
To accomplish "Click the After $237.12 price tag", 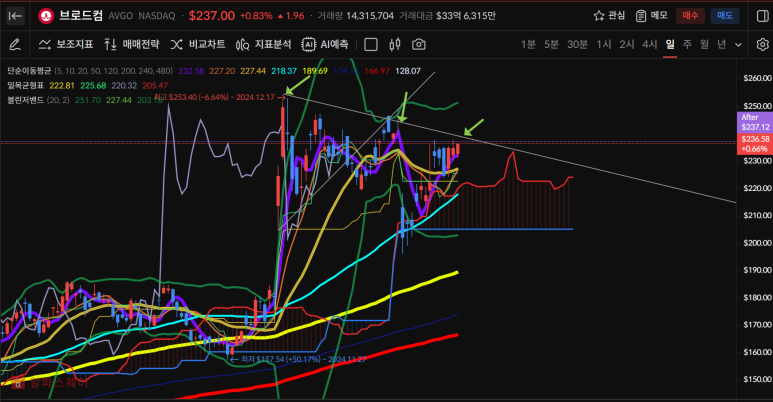I will [755, 122].
